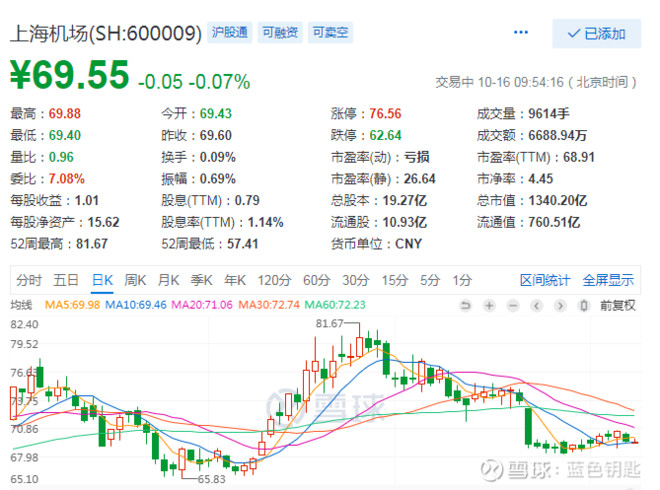
Task: Click the 均线 label in chart header
Action: click(21, 305)
